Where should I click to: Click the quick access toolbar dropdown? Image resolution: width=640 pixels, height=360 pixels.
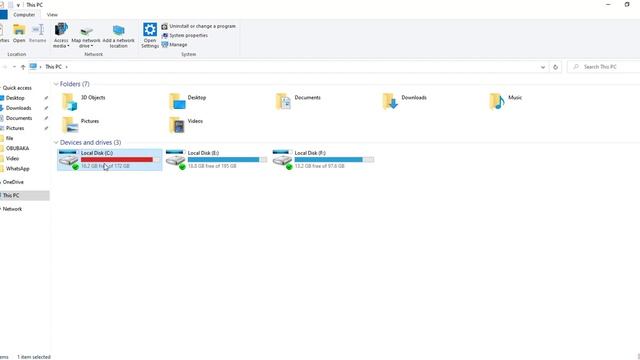pyautogui.click(x=18, y=5)
